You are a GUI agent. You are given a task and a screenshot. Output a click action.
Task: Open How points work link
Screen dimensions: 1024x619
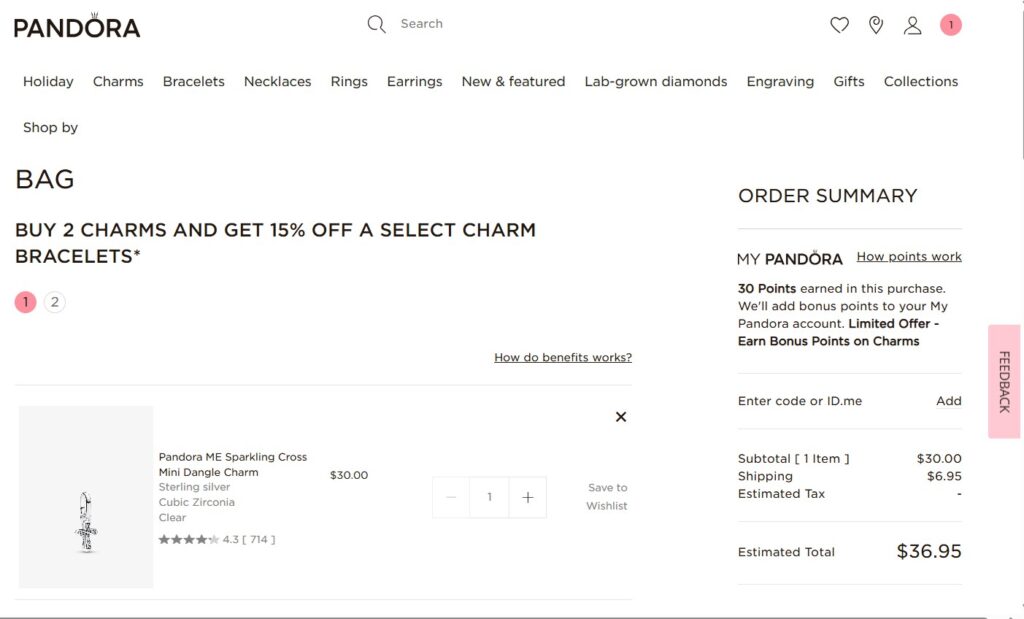[908, 257]
